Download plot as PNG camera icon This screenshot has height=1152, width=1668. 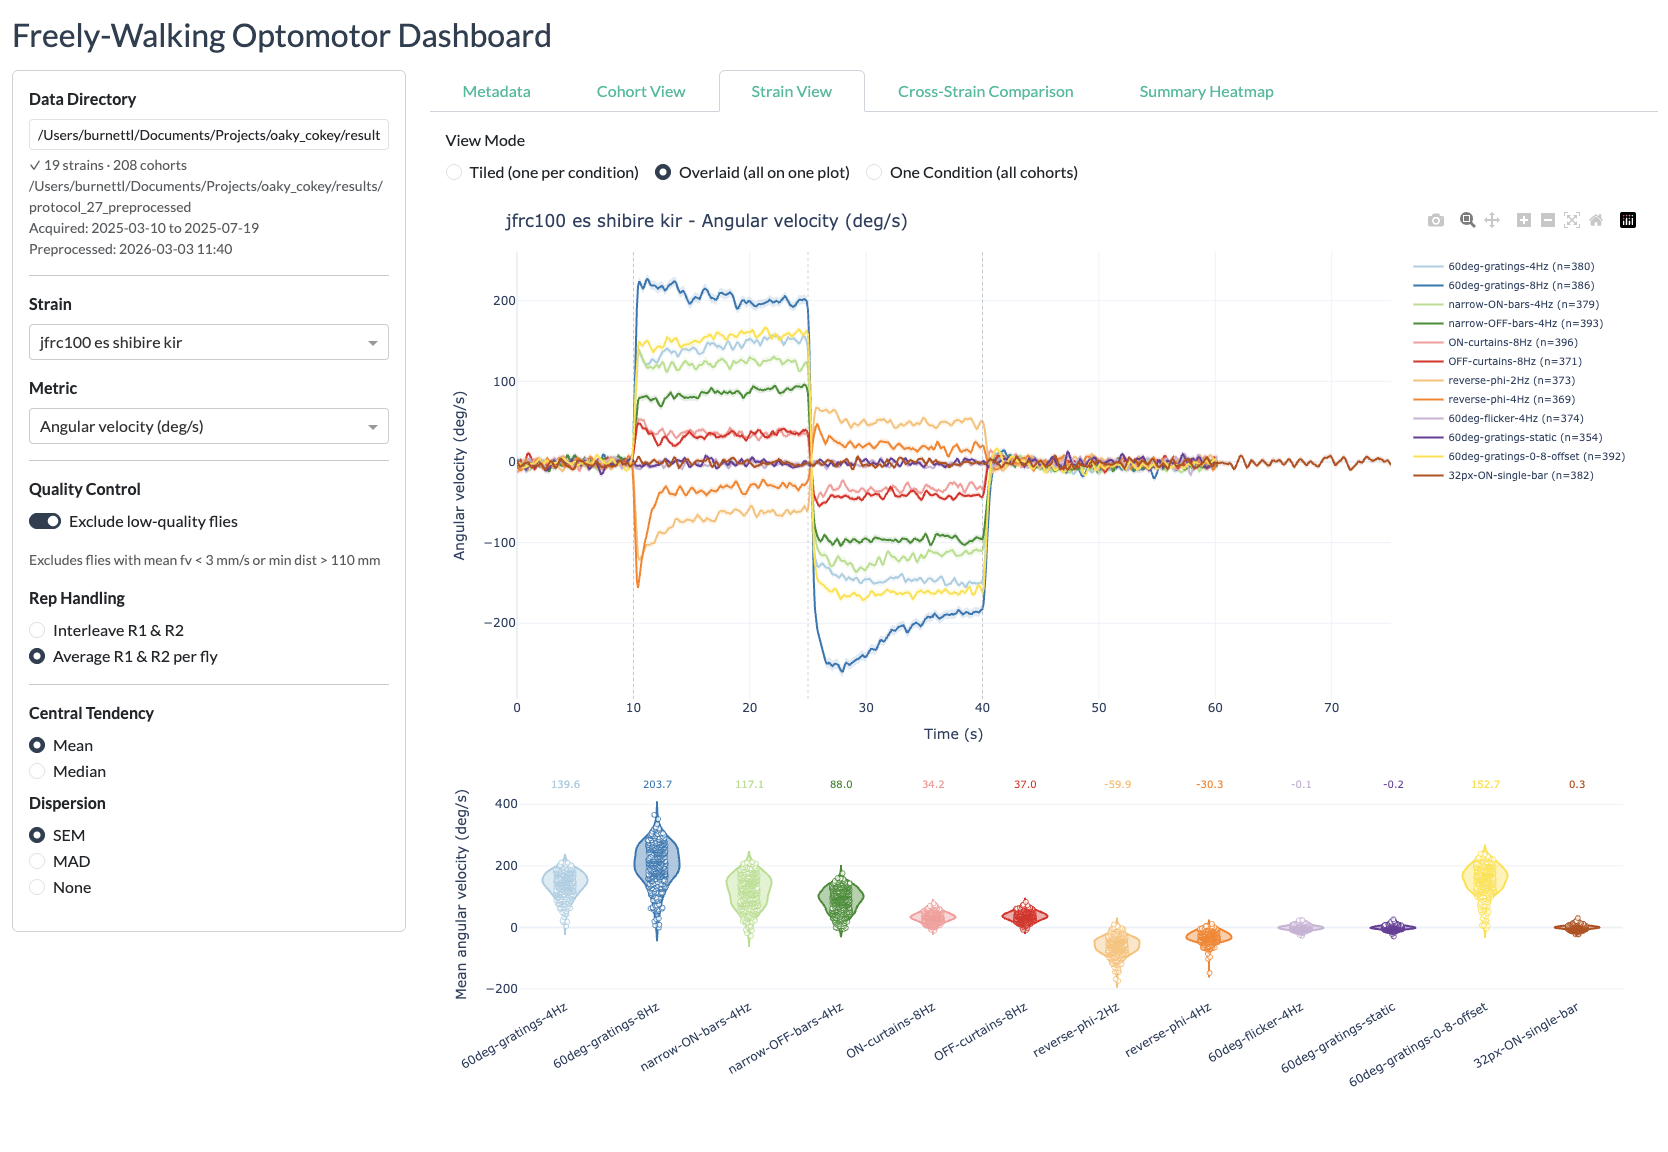tap(1436, 220)
